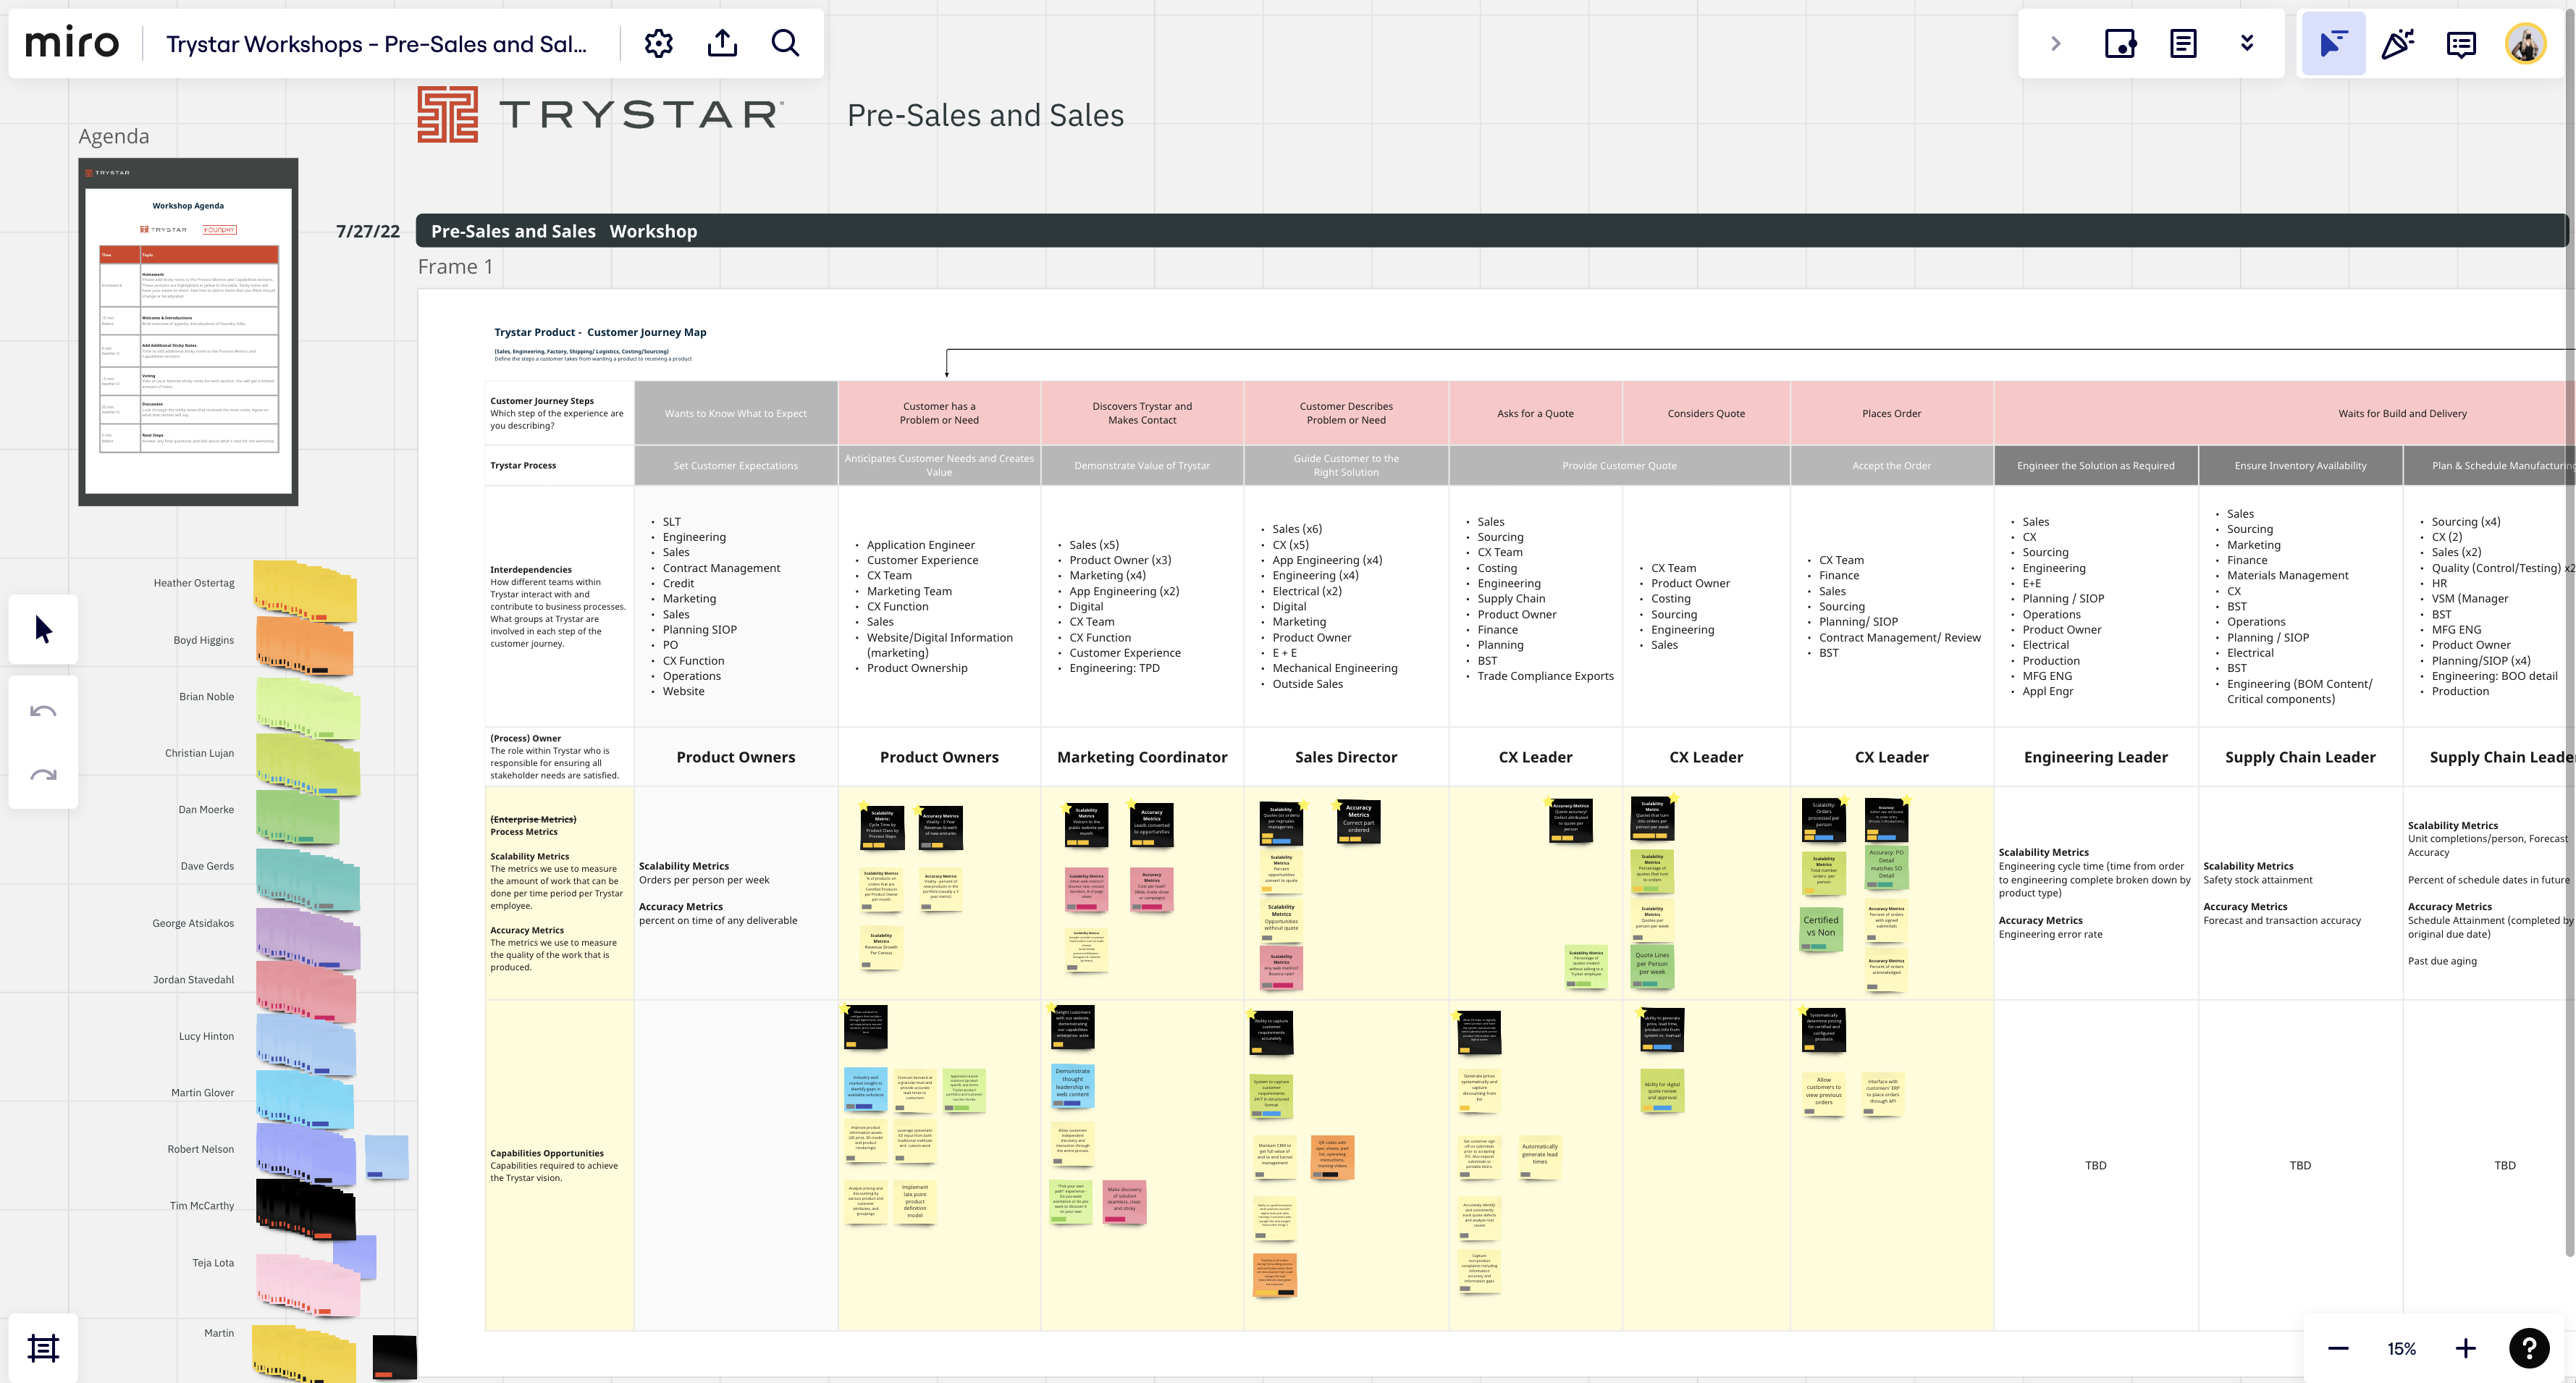Zoom in with the plus button
Image resolution: width=2576 pixels, height=1383 pixels.
2465,1348
